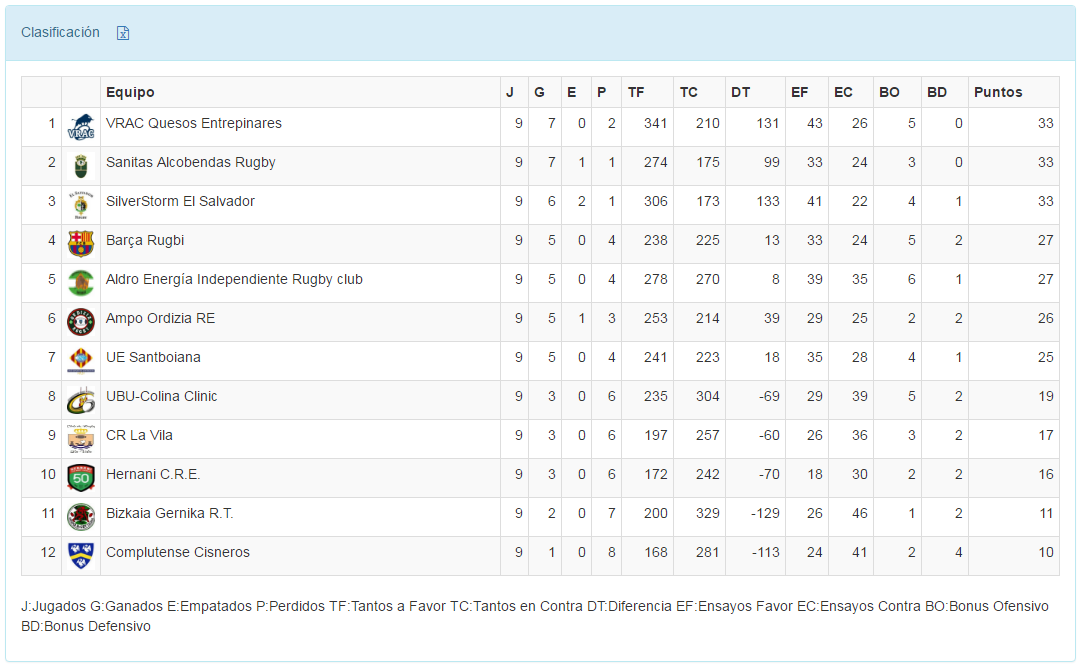Click the Sanitas Alcobendas Rugby crest
This screenshot has width=1078, height=666.
(x=81, y=166)
